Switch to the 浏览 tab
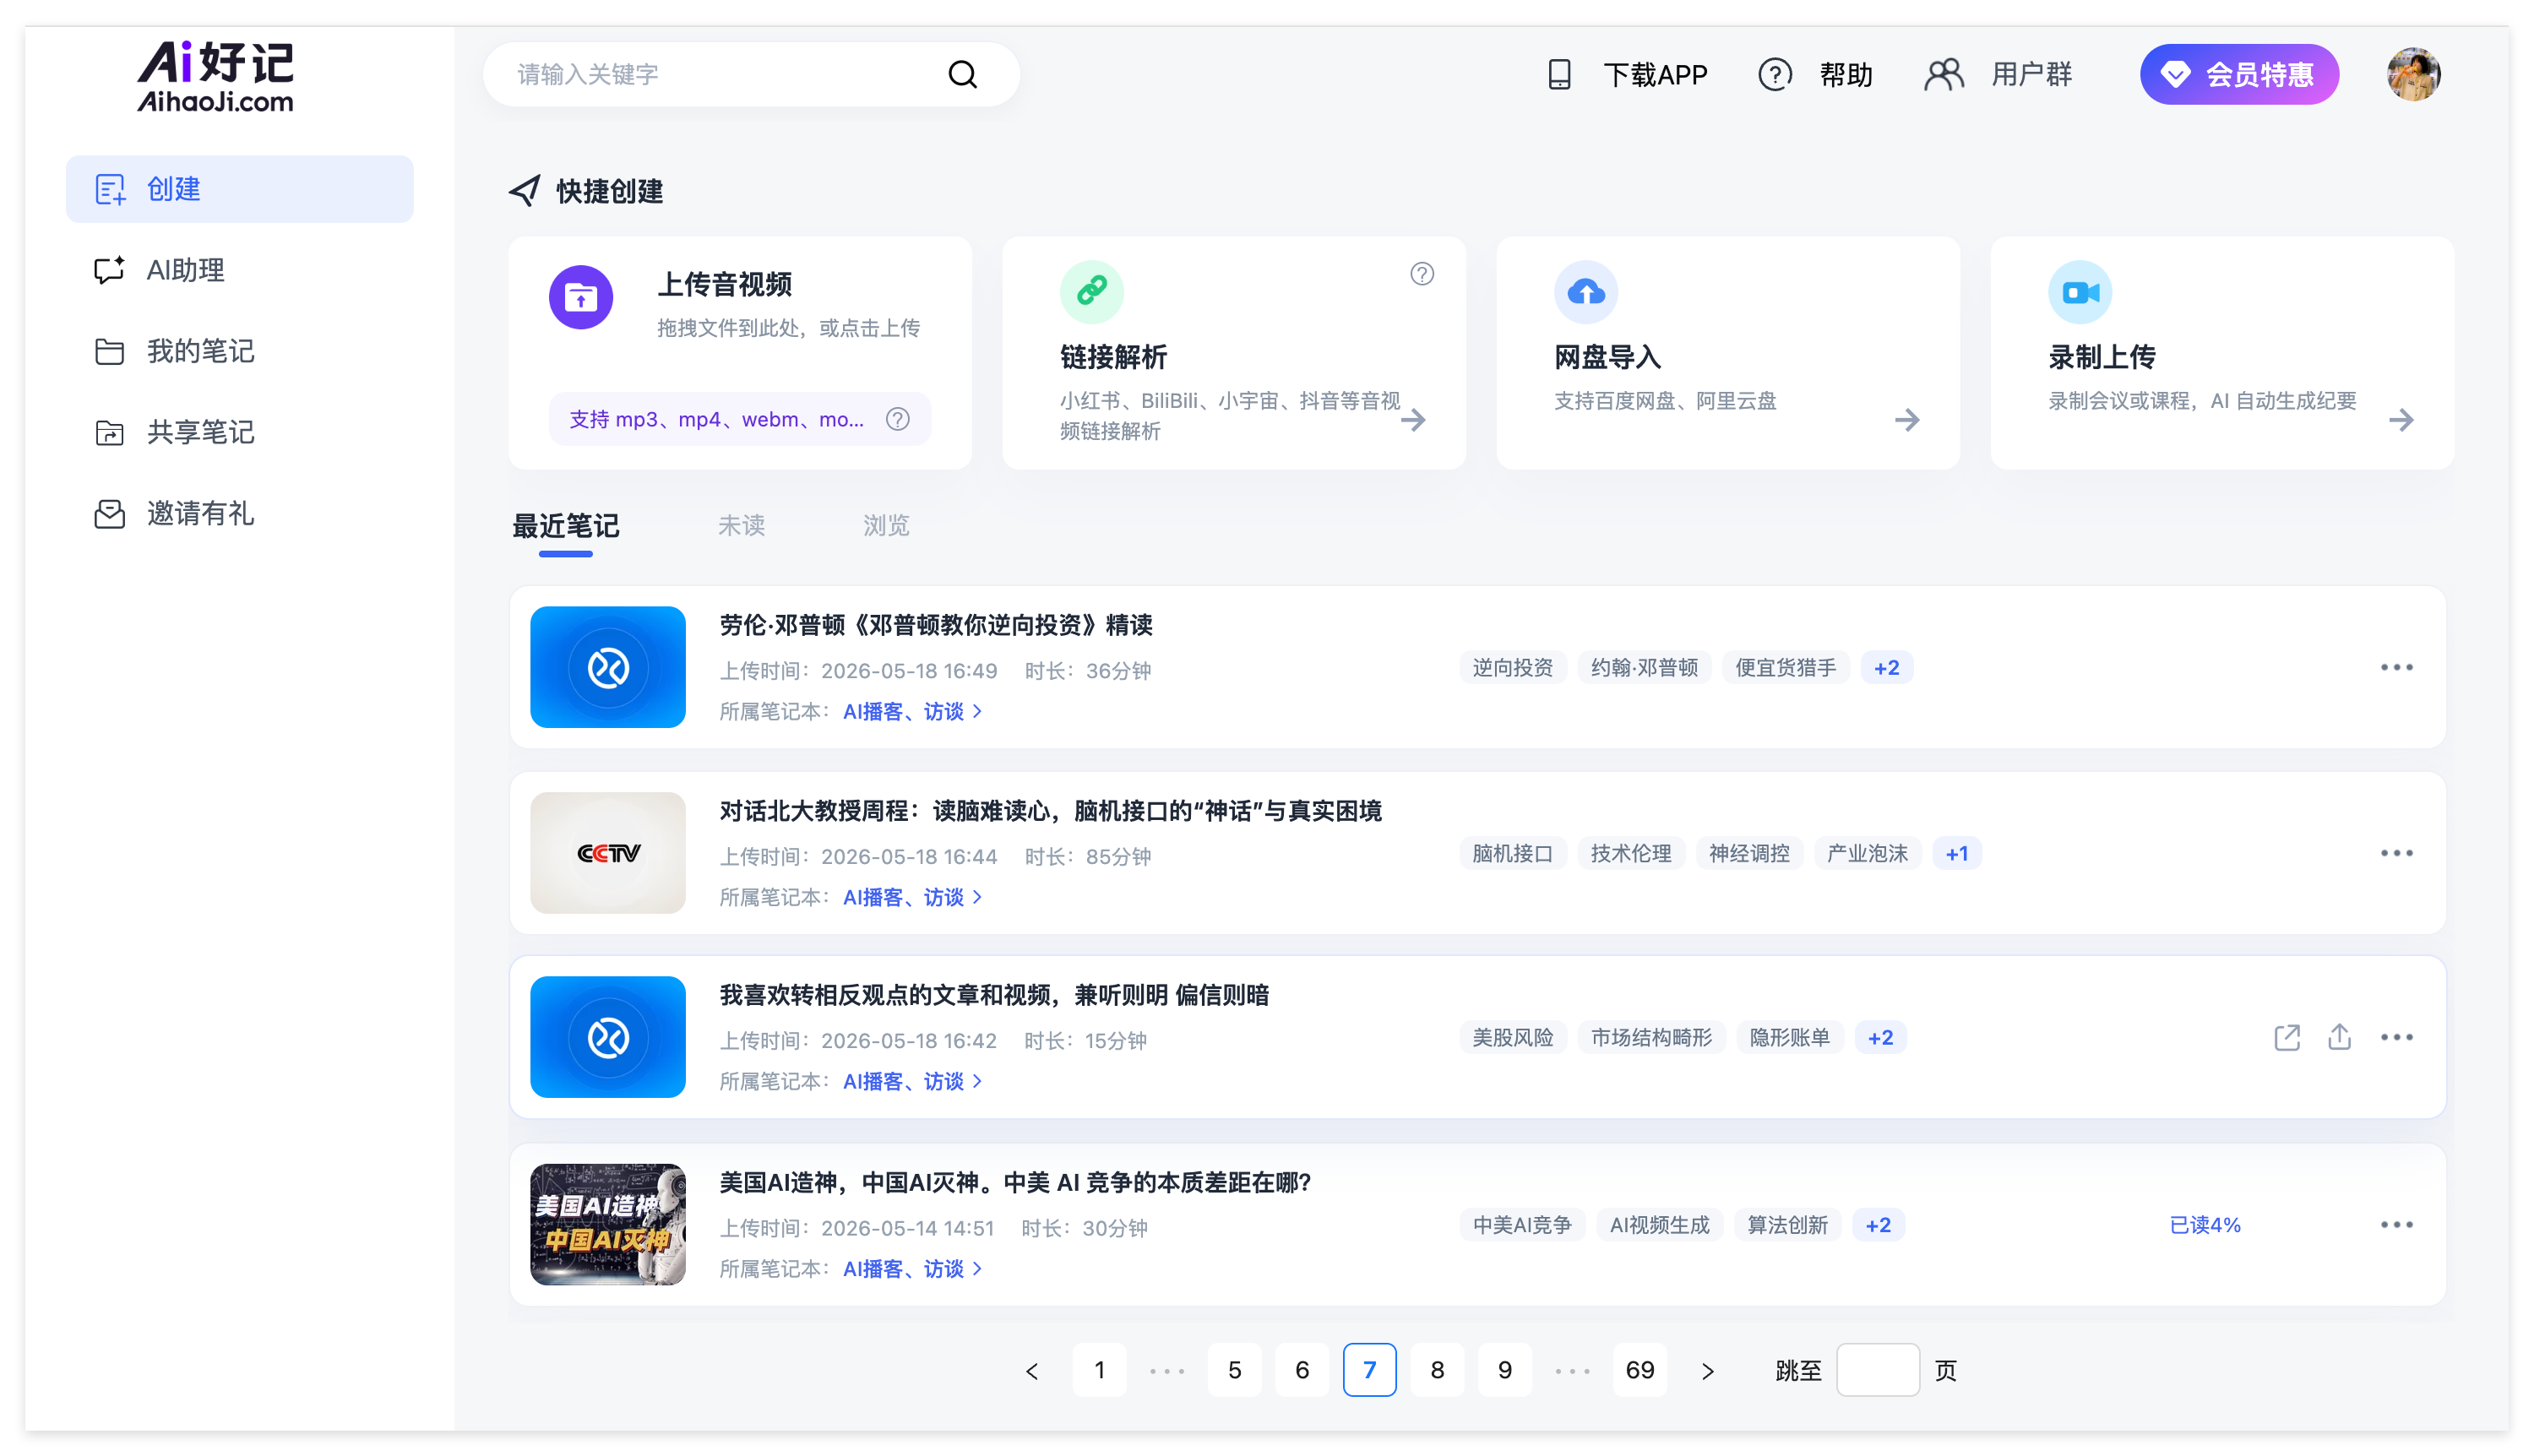Screen dimensions: 2534x1456 coord(885,526)
